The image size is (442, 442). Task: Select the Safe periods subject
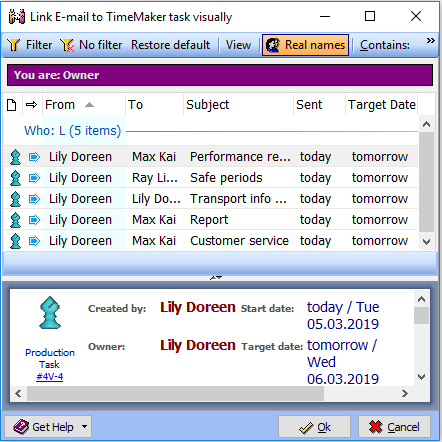click(x=226, y=178)
